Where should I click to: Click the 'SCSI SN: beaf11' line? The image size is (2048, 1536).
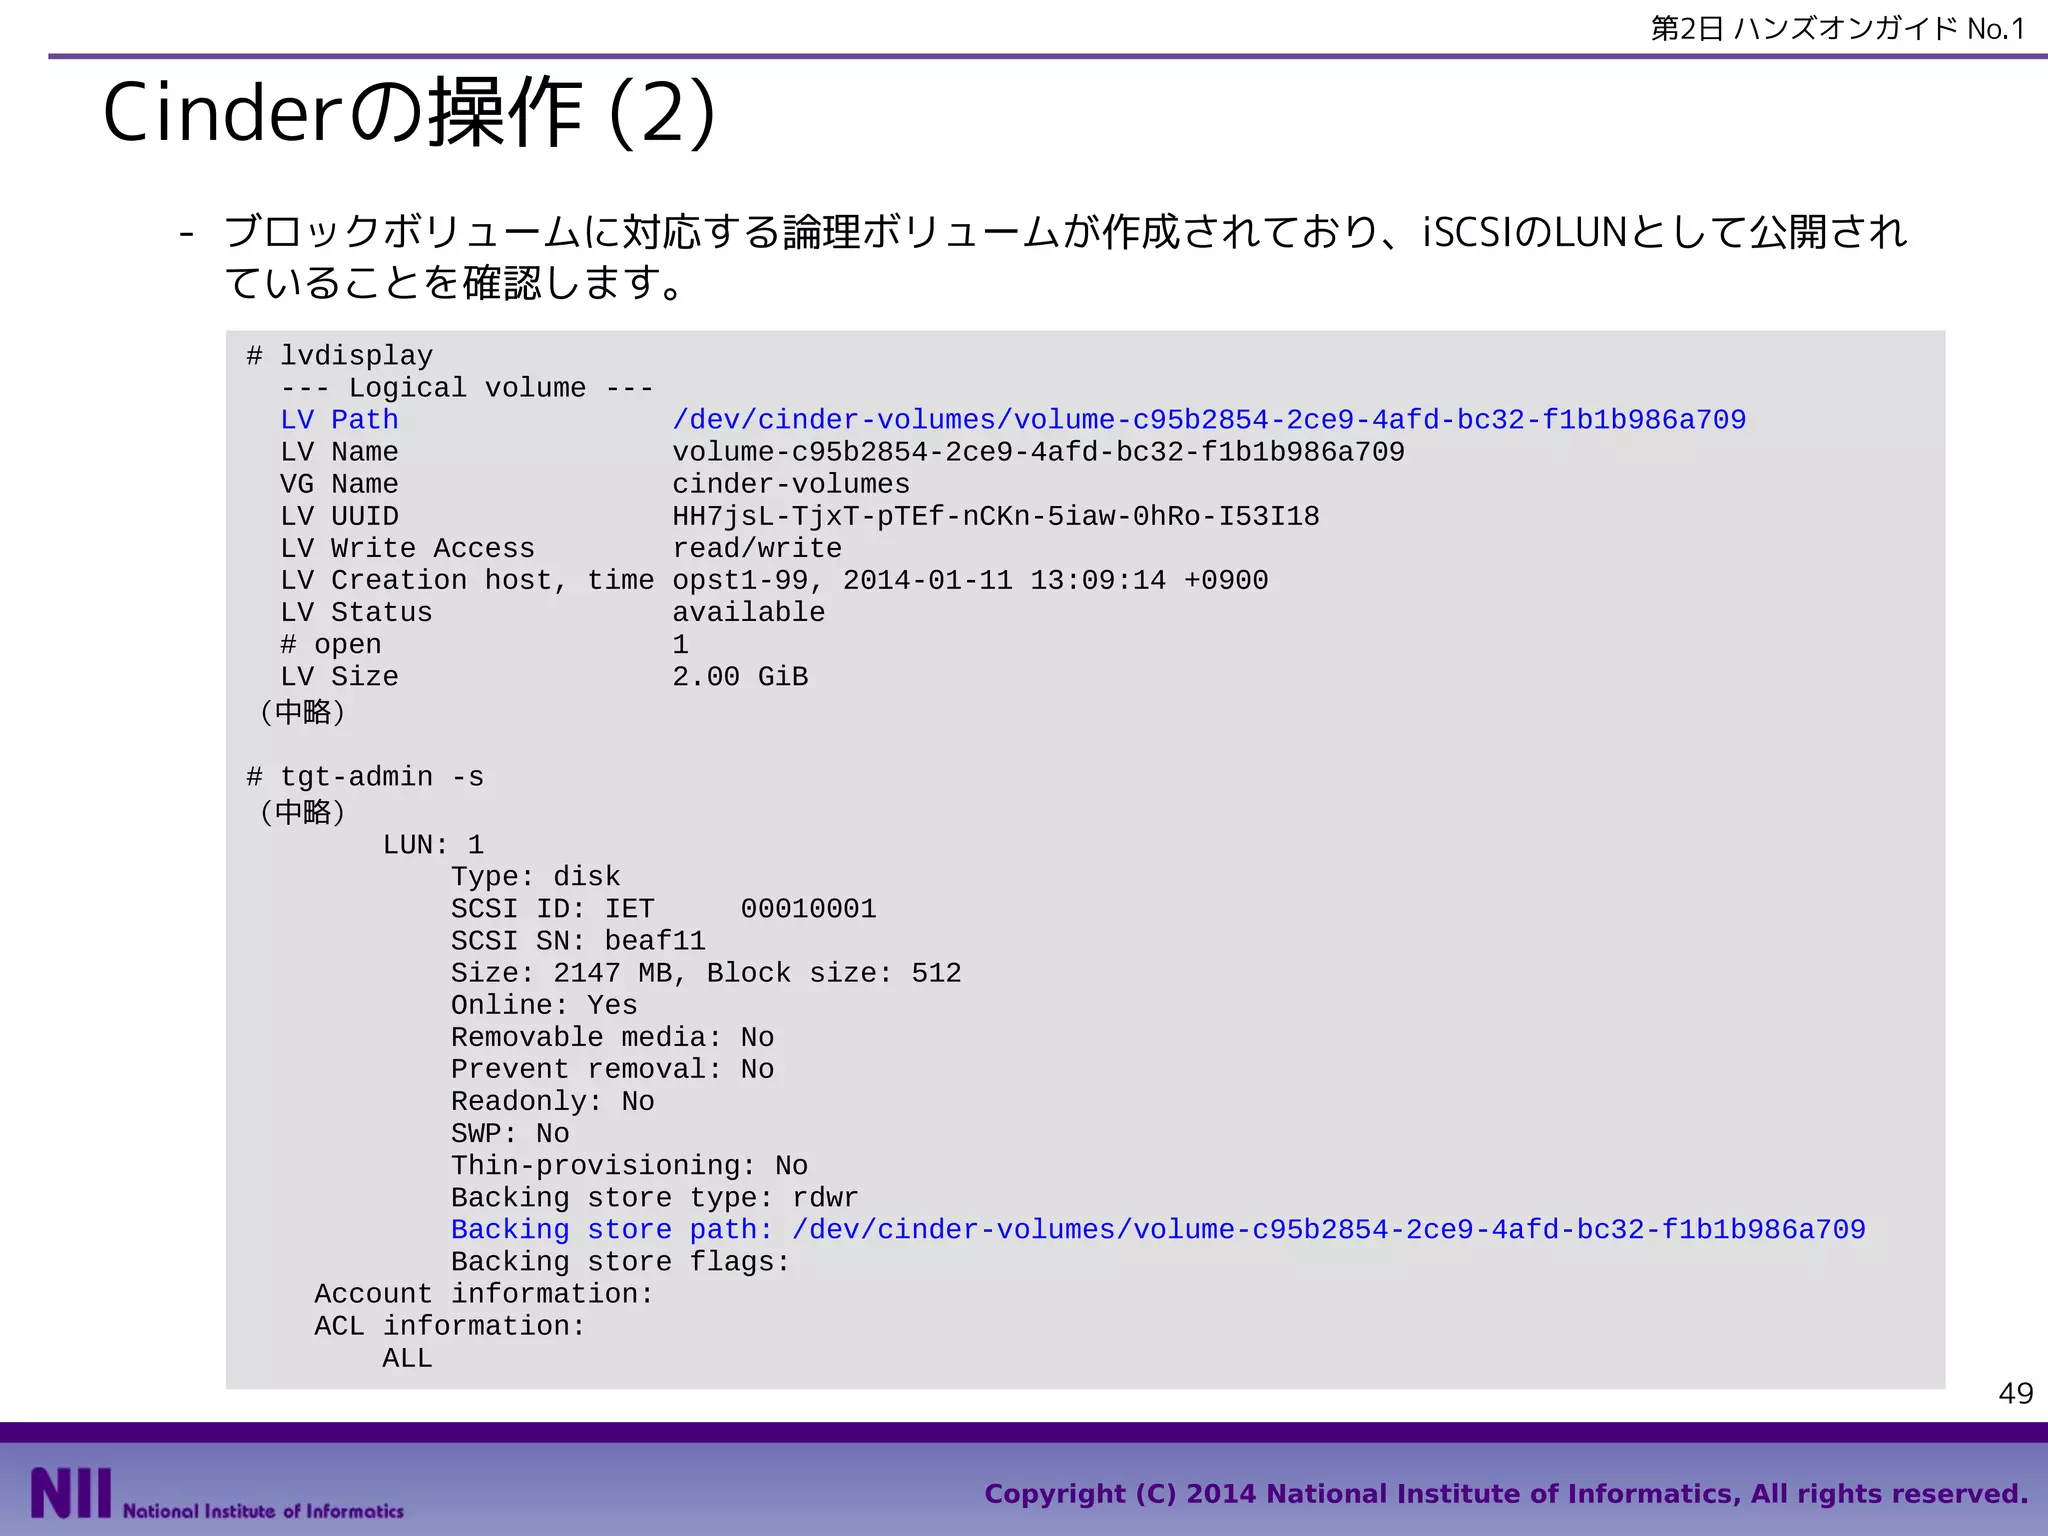click(x=578, y=941)
